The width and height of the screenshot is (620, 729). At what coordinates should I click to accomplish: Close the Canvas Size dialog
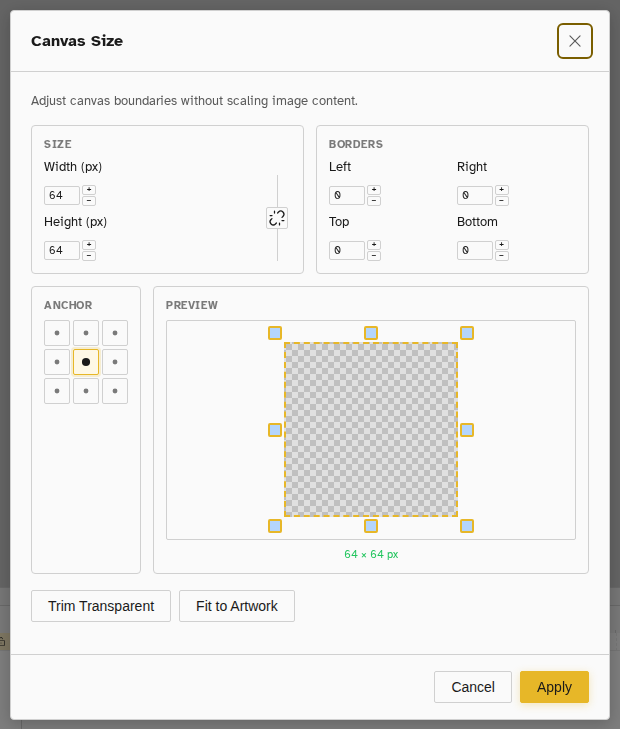pos(574,41)
